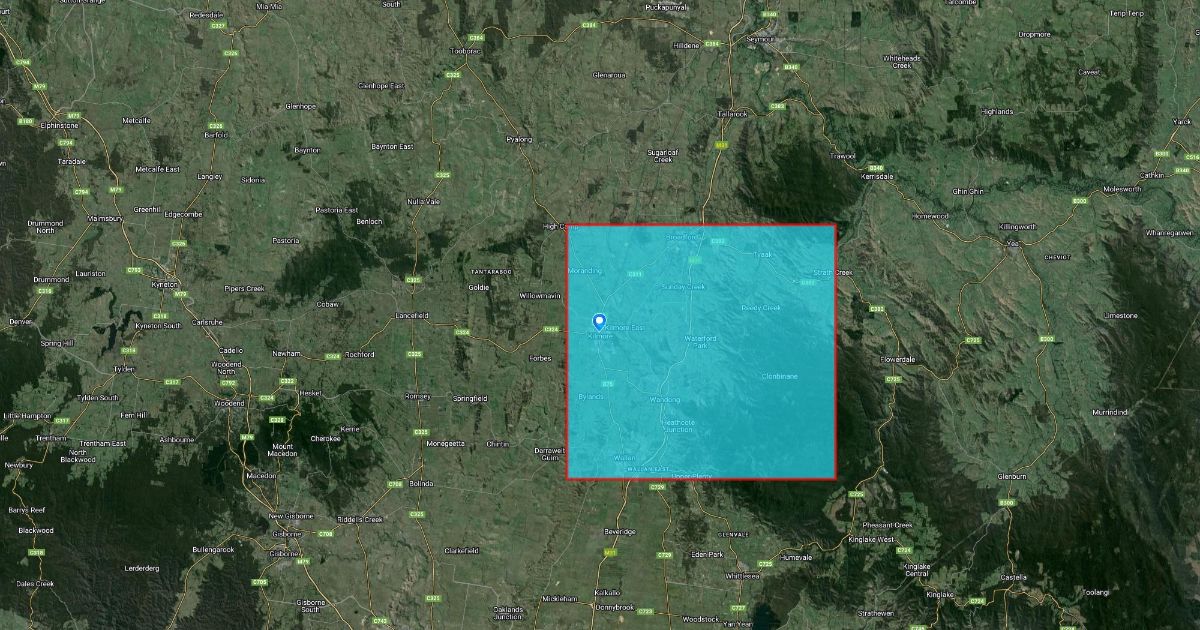Image resolution: width=1200 pixels, height=630 pixels.
Task: Click the Pheasant Creek place label
Action: tap(890, 524)
